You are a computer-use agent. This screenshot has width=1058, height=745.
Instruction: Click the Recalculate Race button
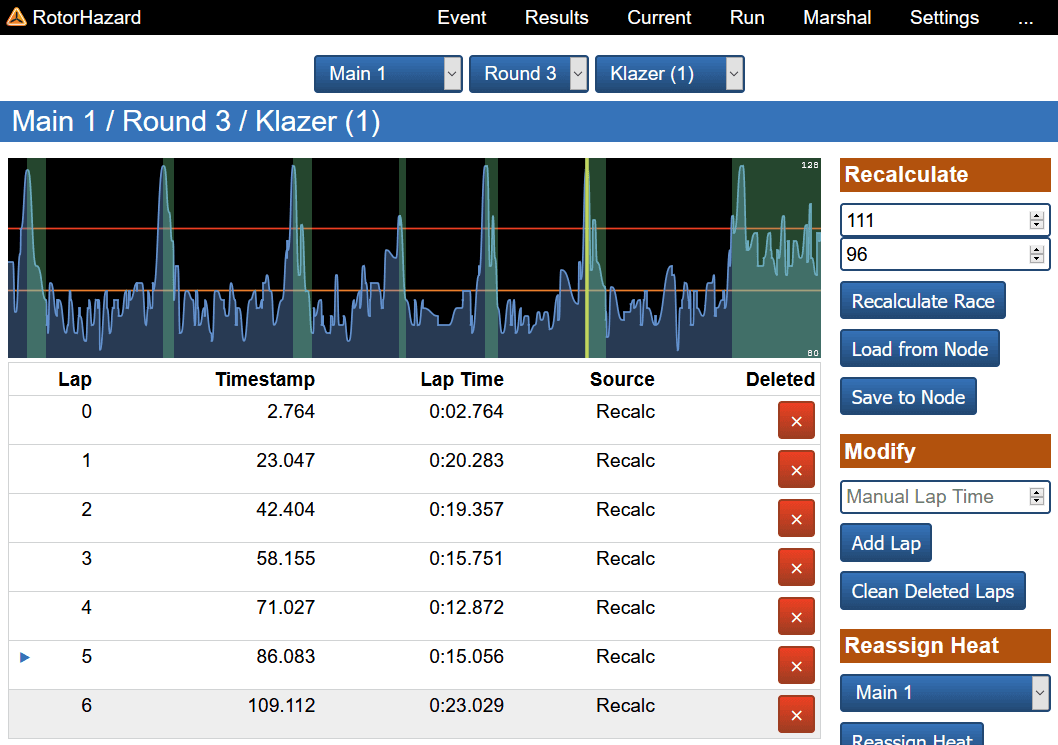(x=922, y=300)
